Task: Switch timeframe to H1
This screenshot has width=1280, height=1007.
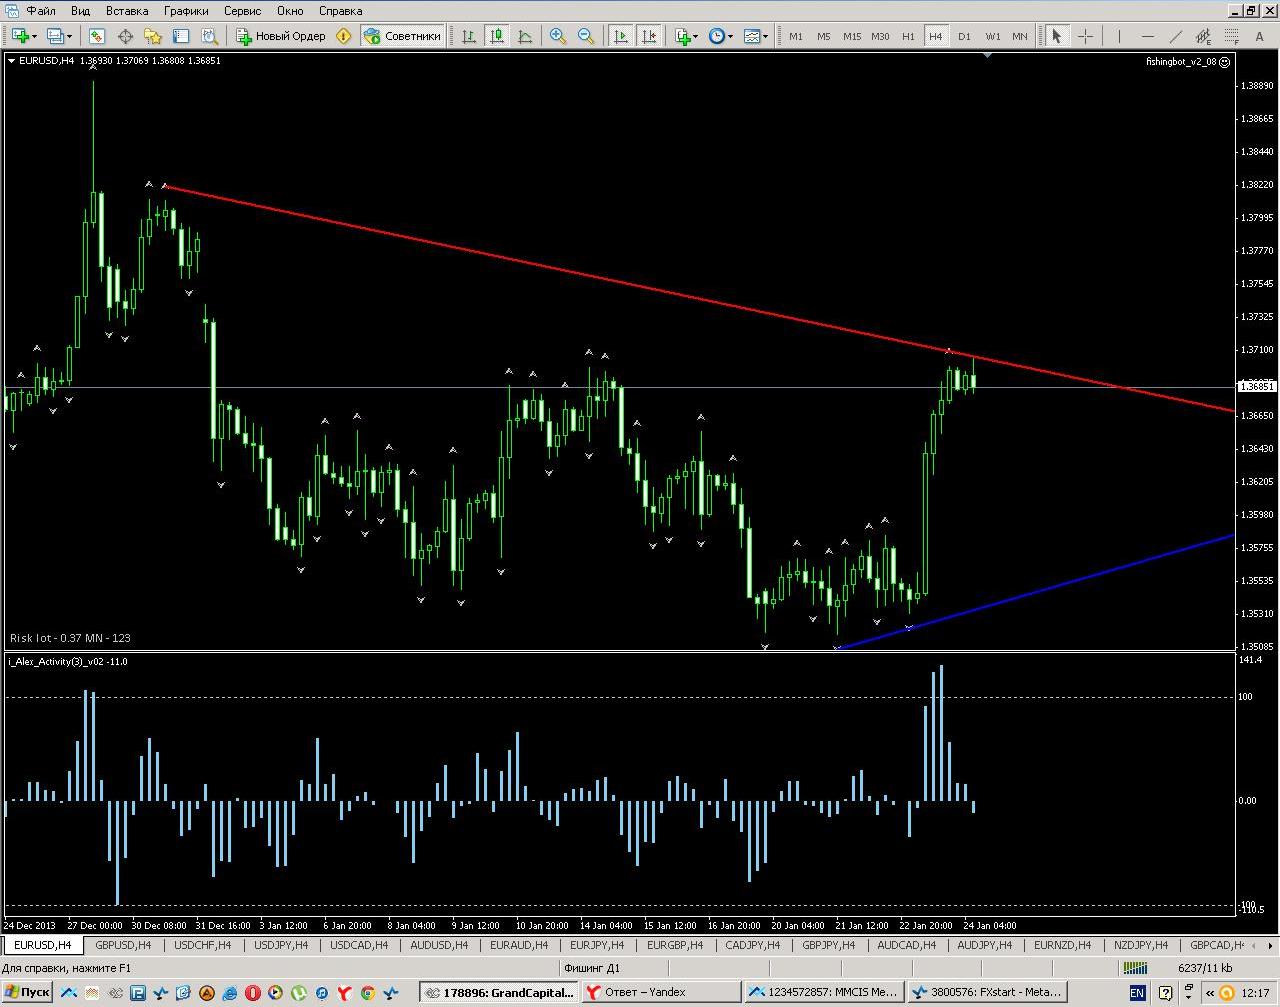Action: 908,36
